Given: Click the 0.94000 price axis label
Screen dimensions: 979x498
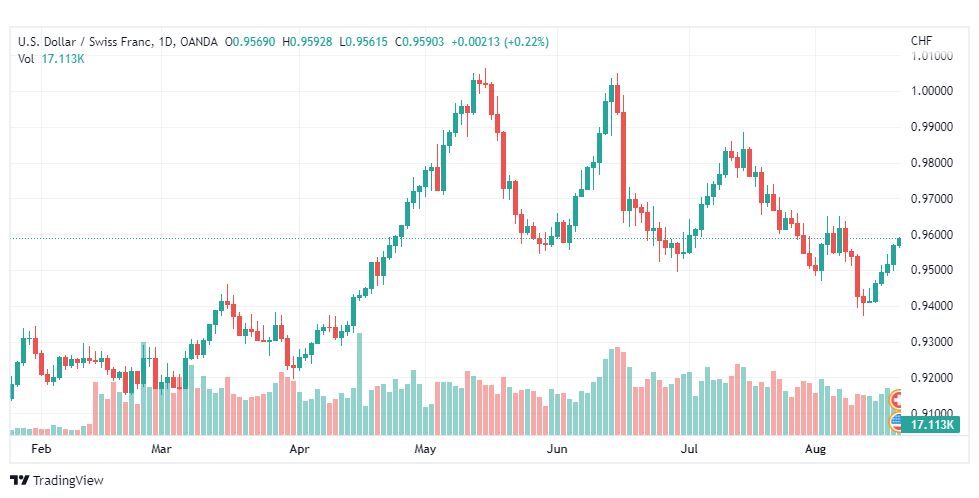Looking at the screenshot, I should (x=932, y=306).
